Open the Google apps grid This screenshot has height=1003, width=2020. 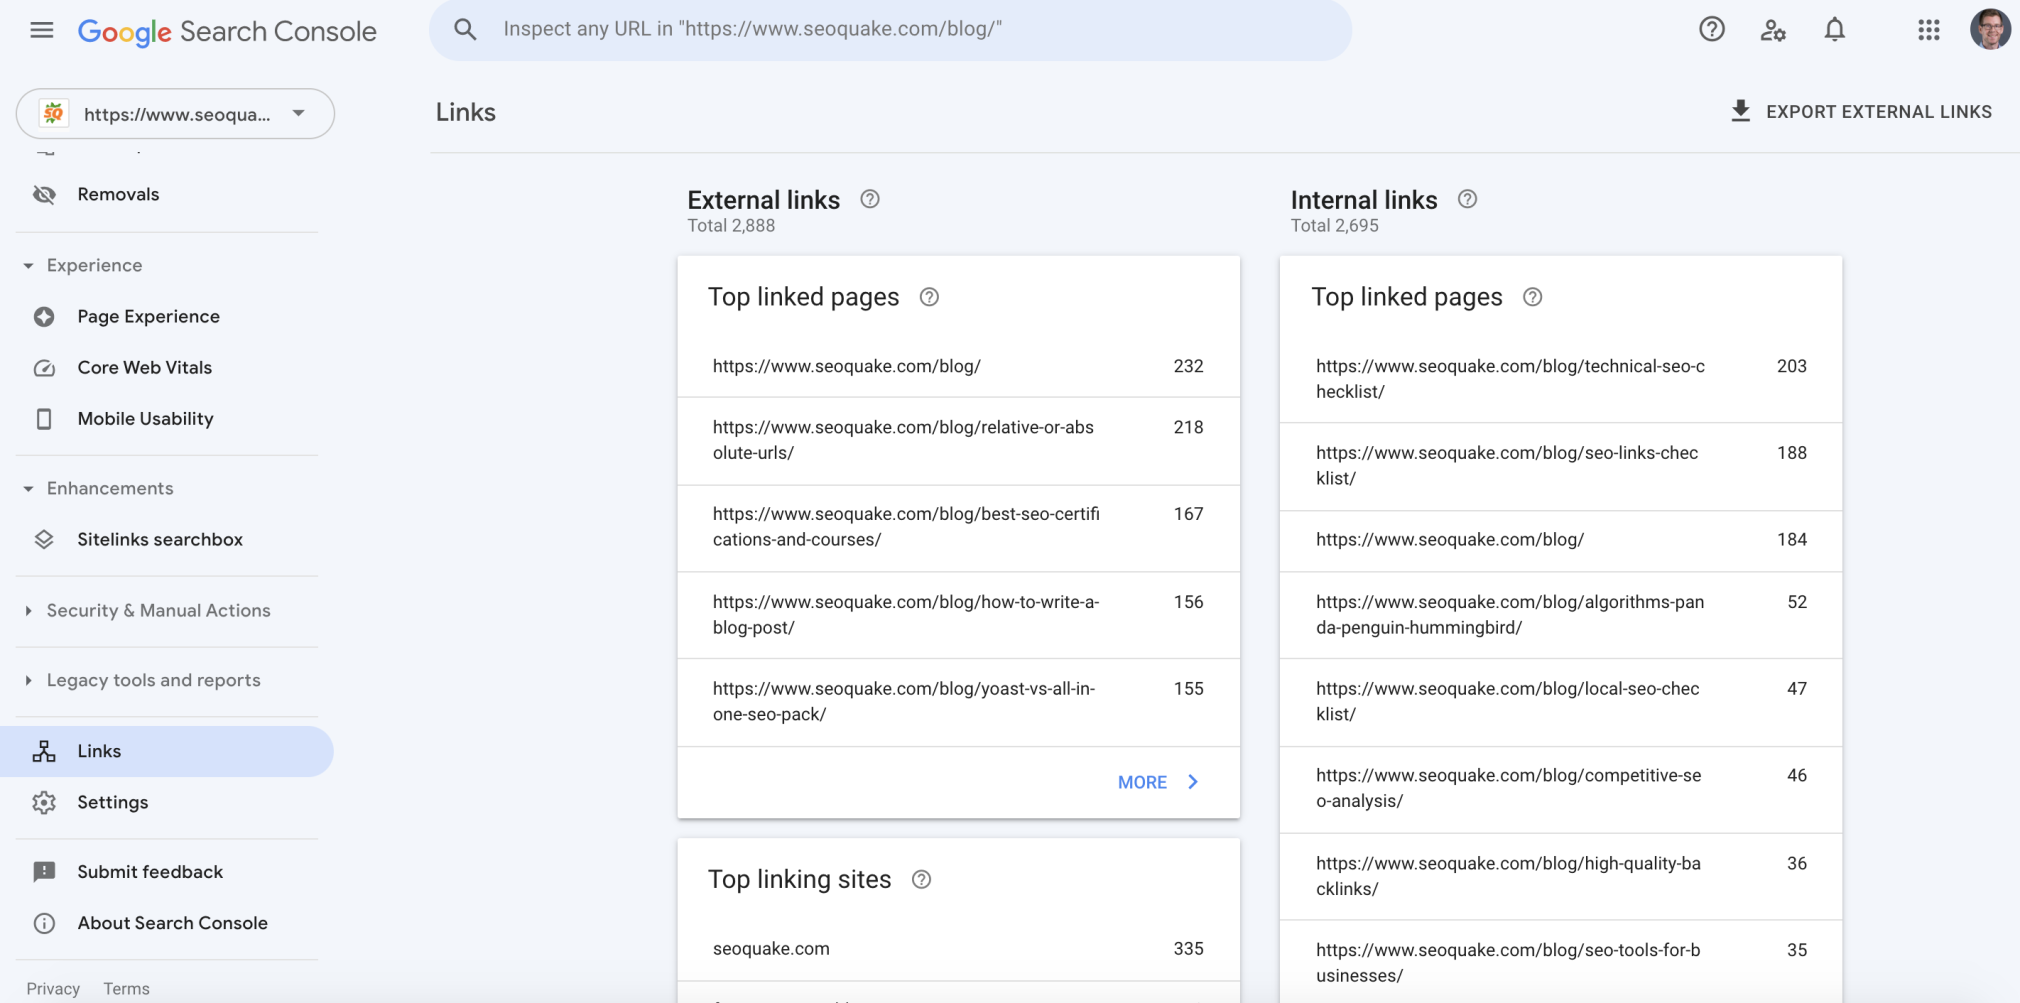pyautogui.click(x=1929, y=30)
